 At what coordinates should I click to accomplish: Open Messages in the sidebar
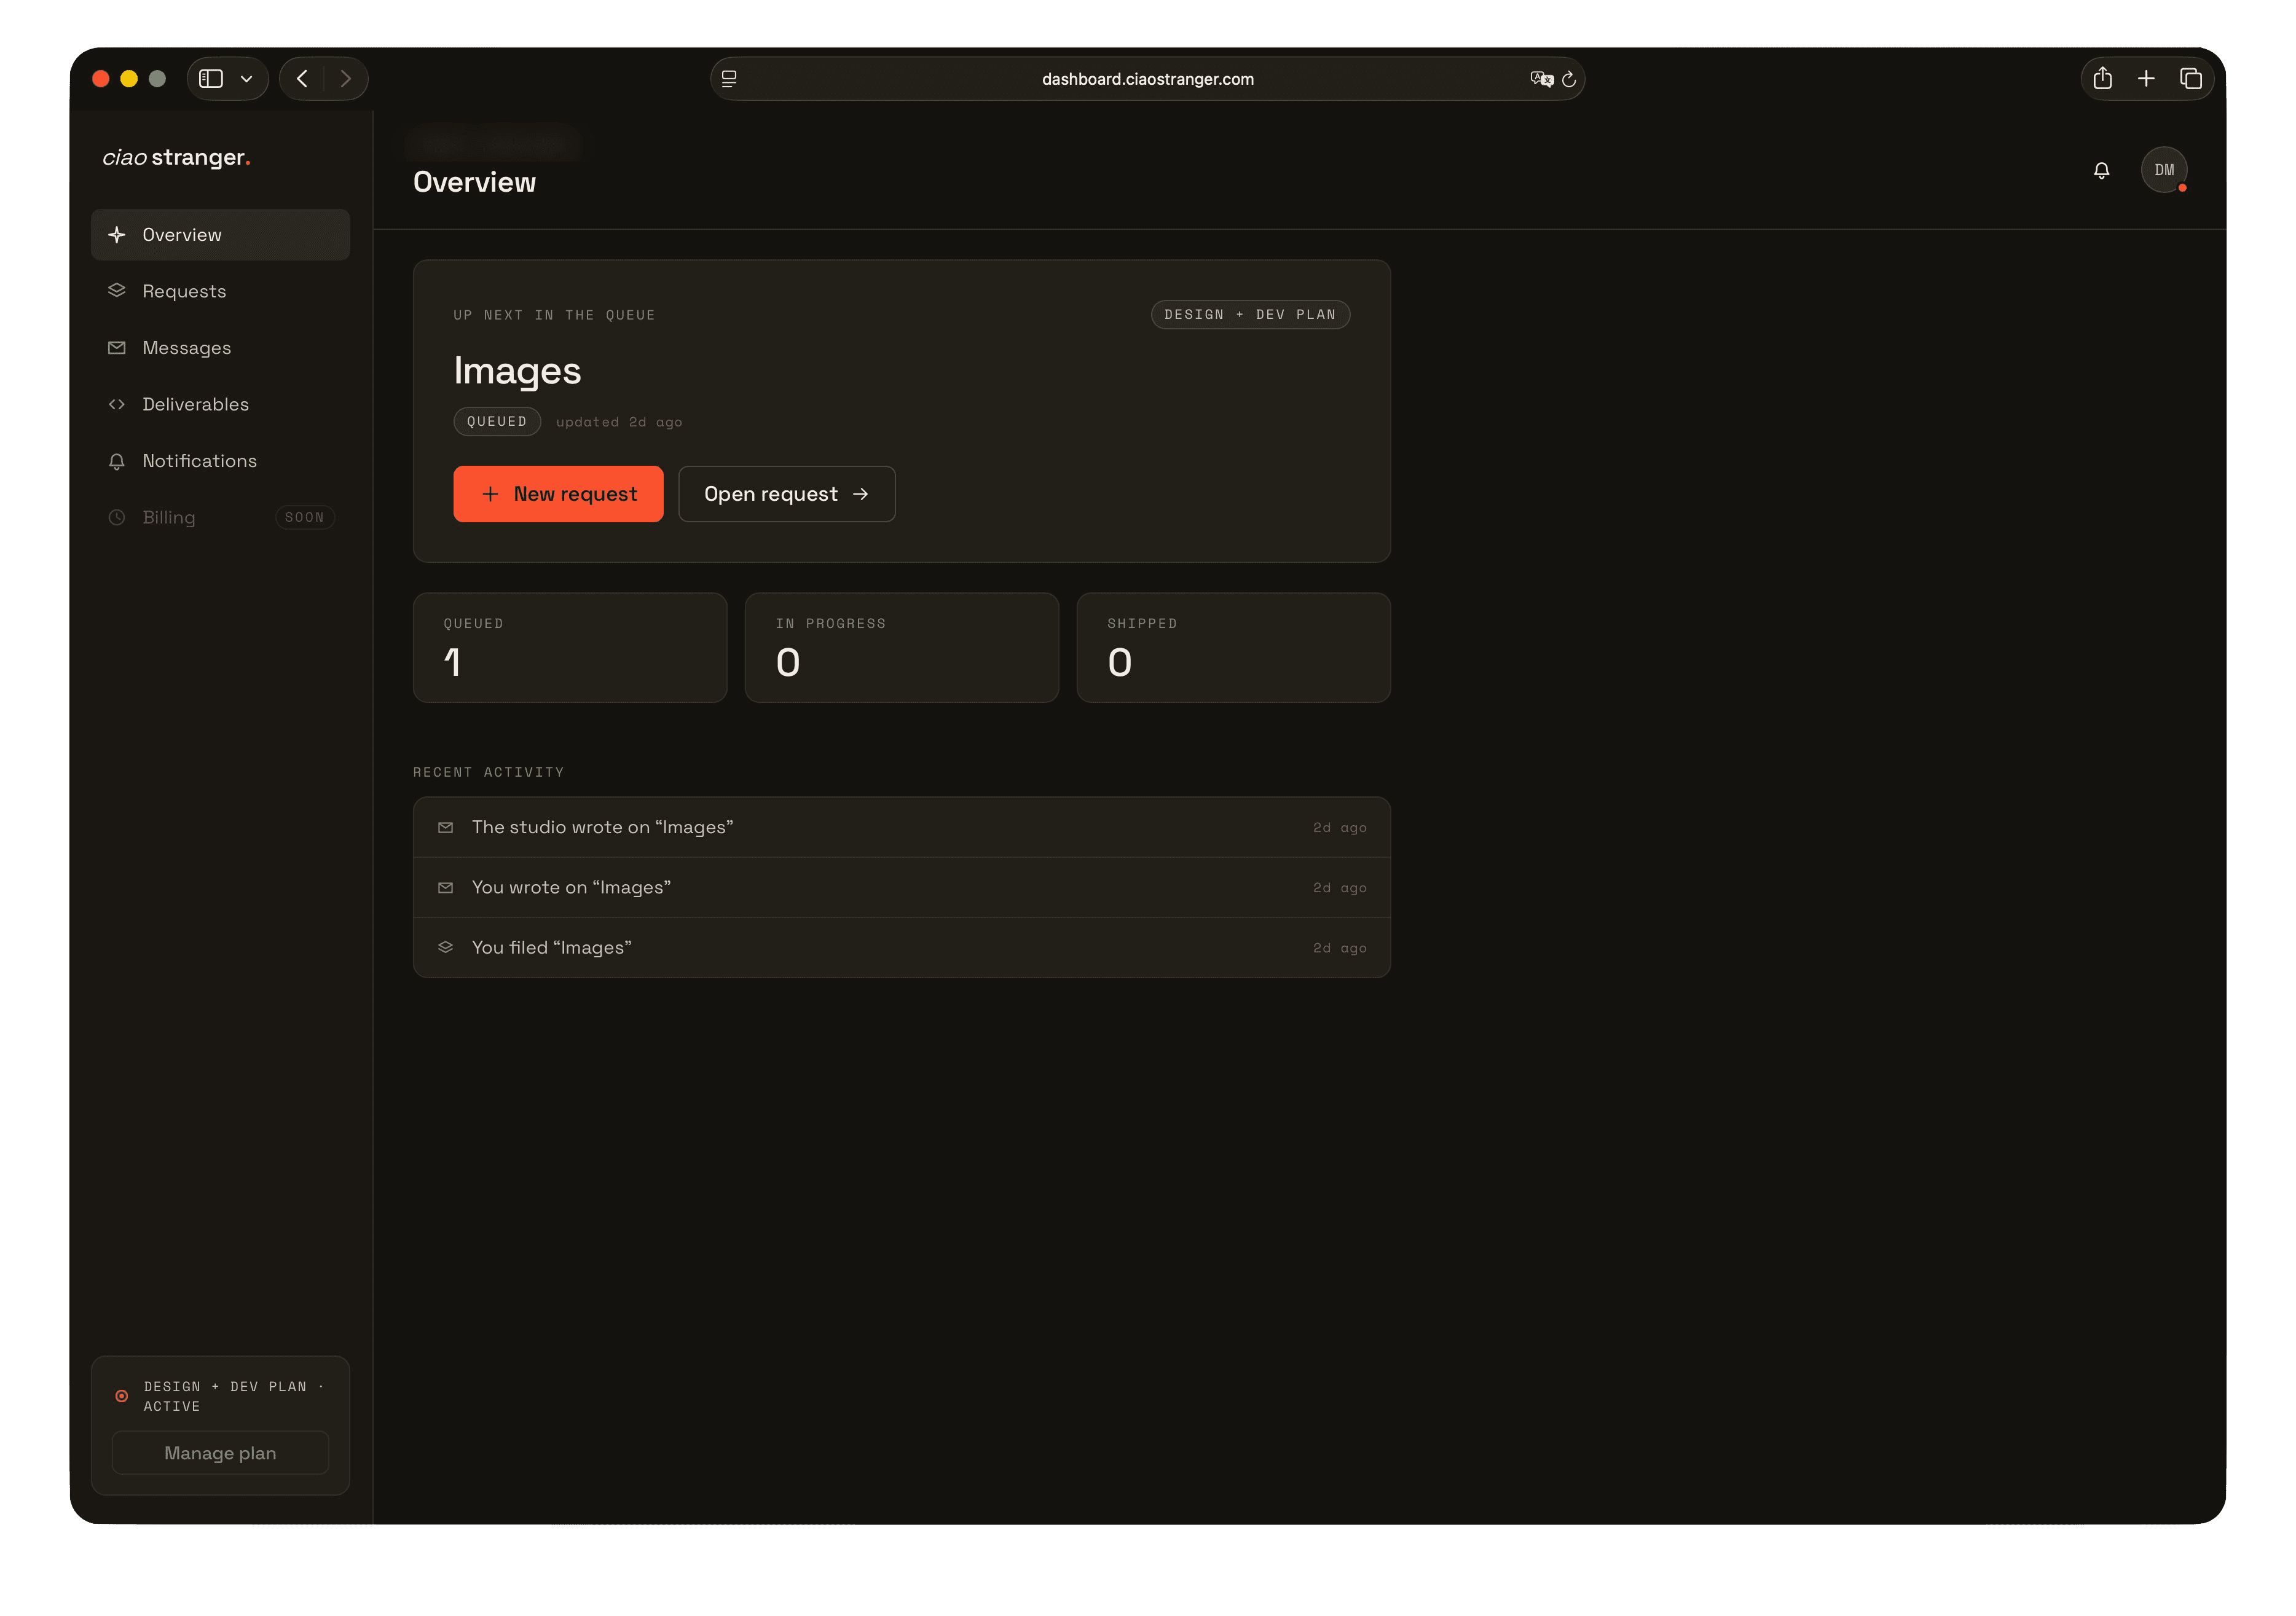220,348
